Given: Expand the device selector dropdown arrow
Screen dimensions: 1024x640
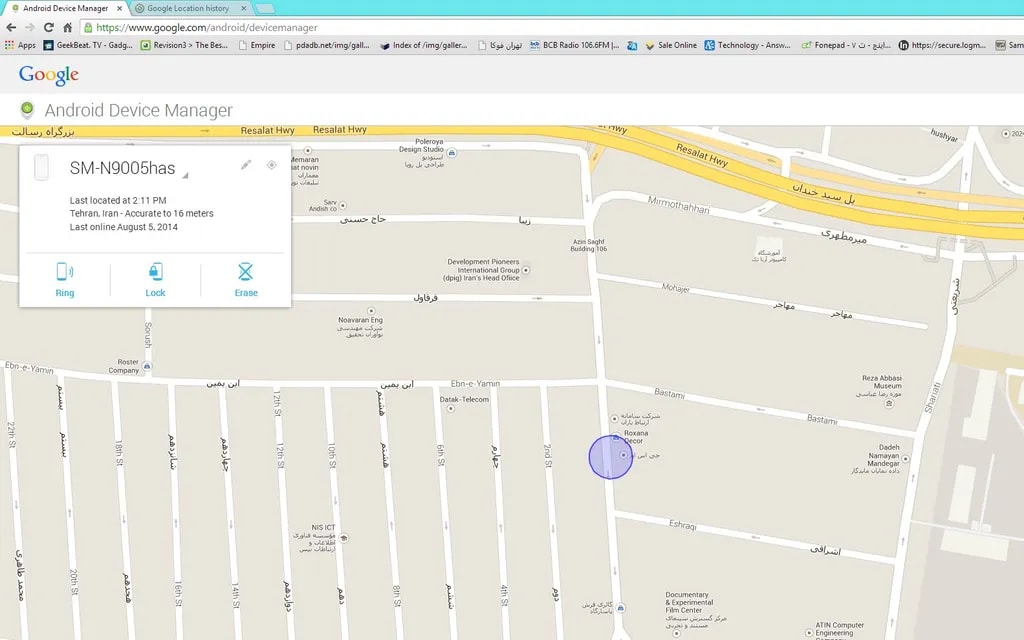Looking at the screenshot, I should (185, 176).
